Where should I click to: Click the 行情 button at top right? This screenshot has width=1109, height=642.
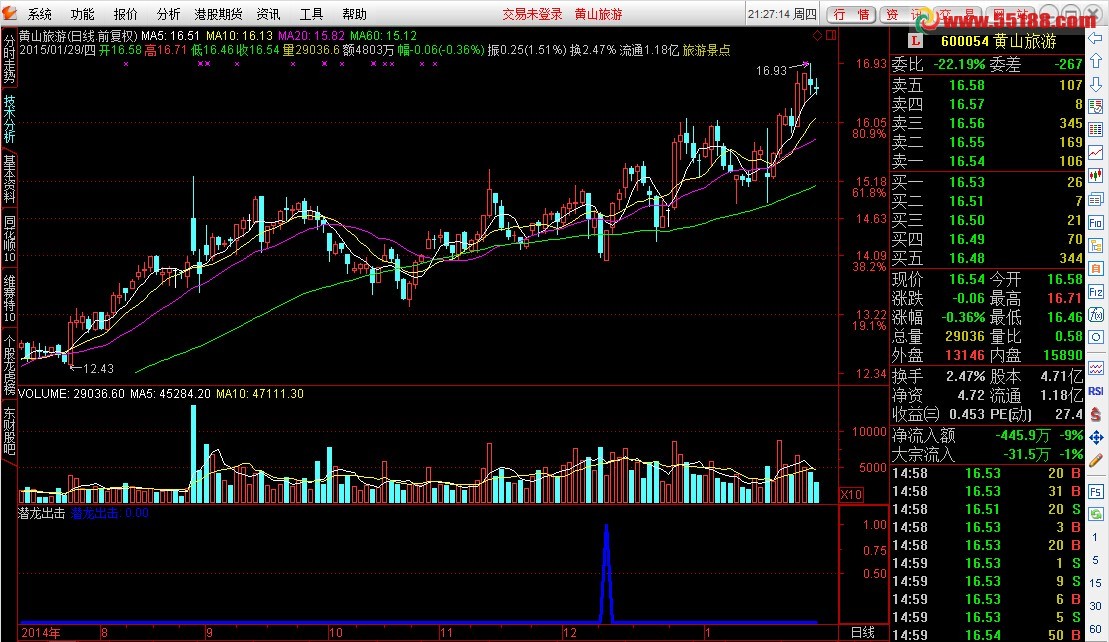(x=852, y=14)
